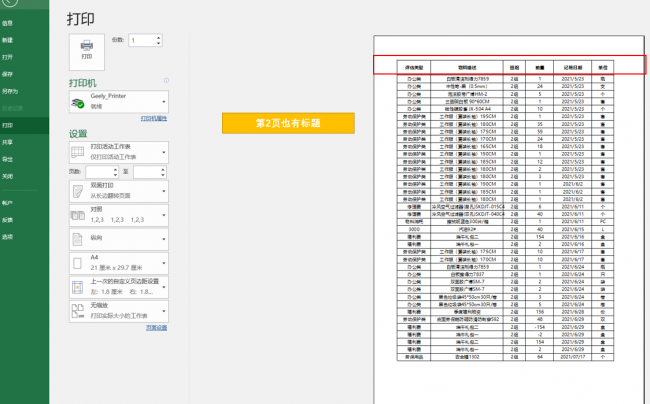Screen dimensions: 650x404
Task: Click the A4 paper size icon
Action: [x=78, y=263]
